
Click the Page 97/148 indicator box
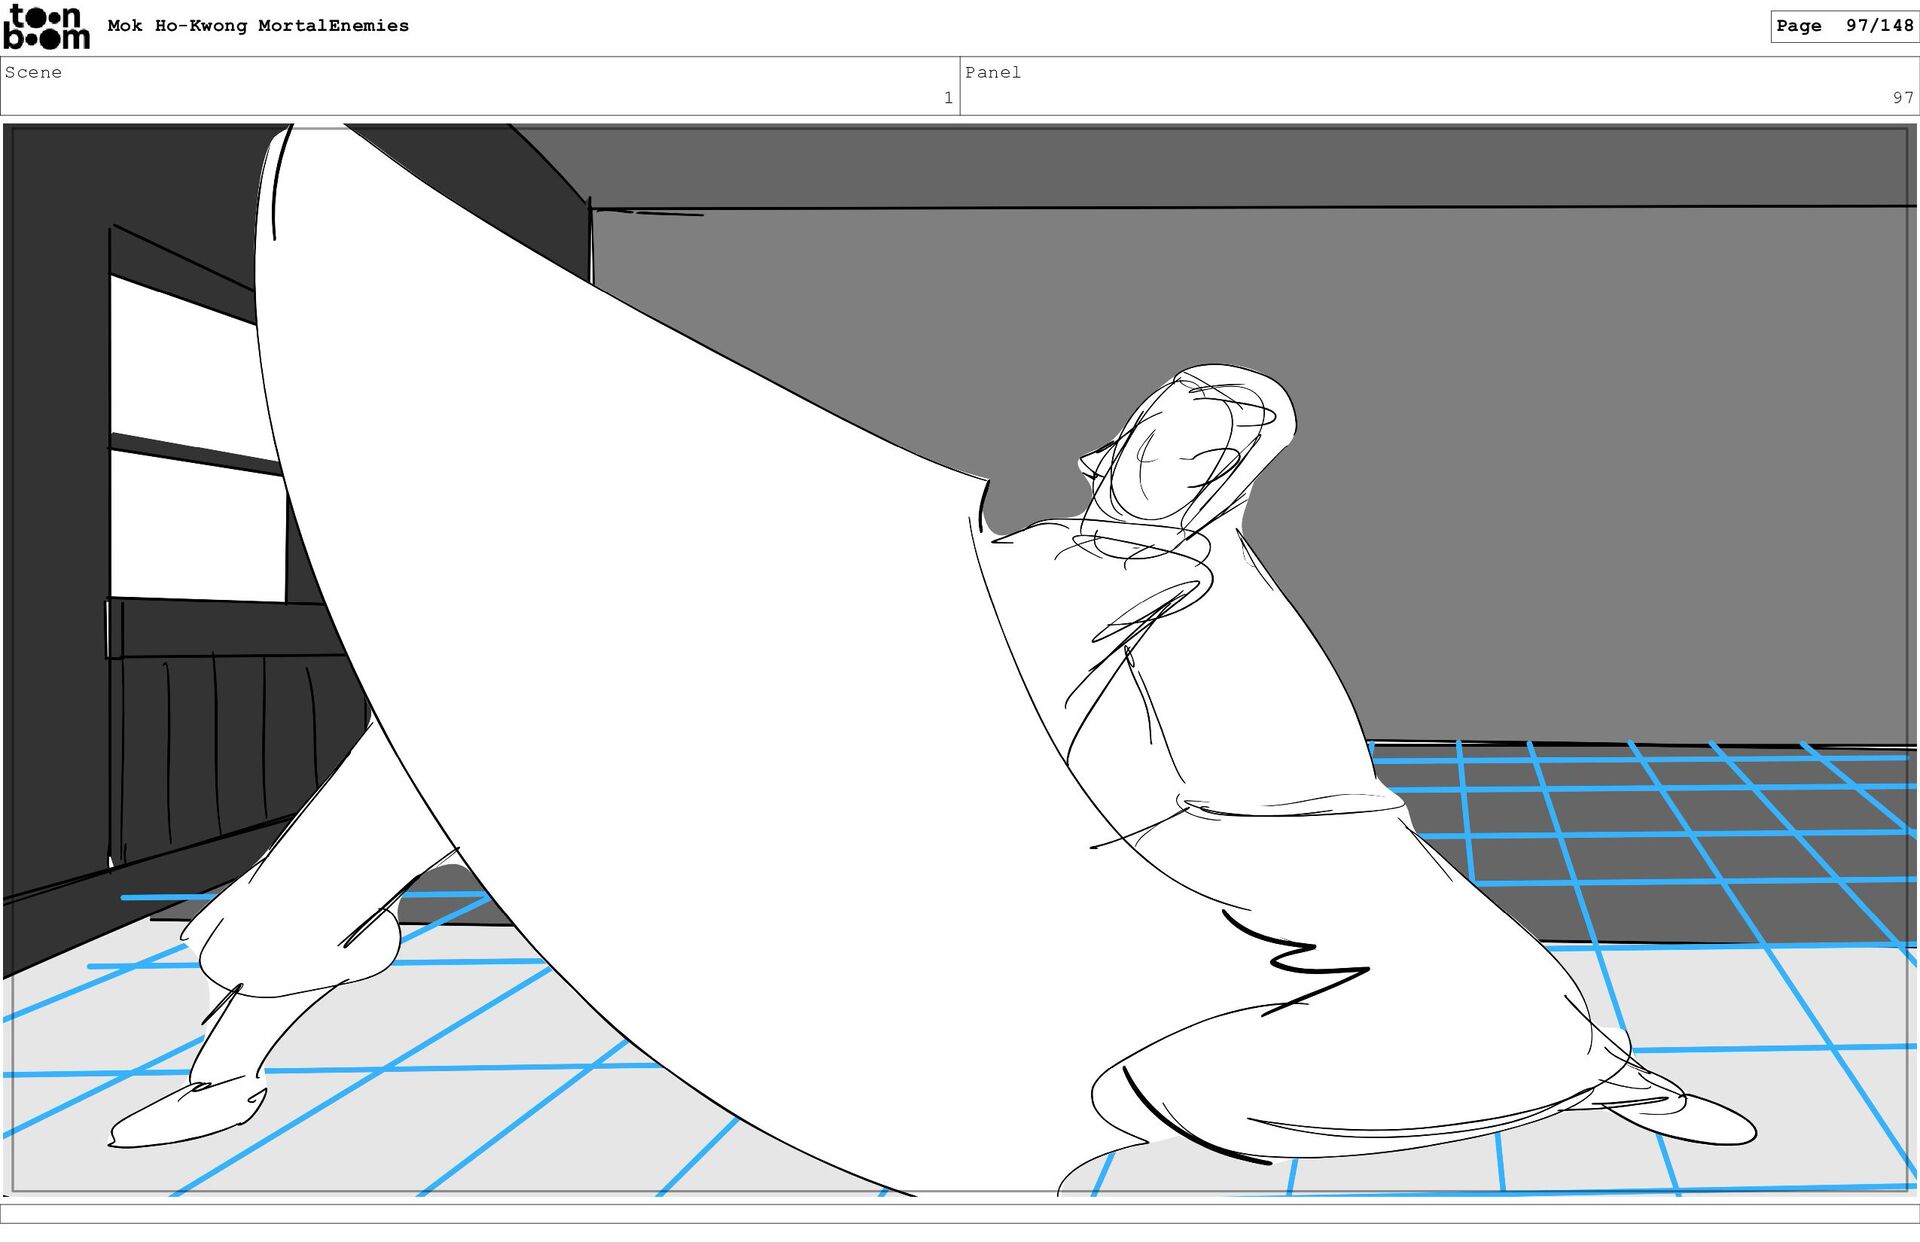point(1844,26)
